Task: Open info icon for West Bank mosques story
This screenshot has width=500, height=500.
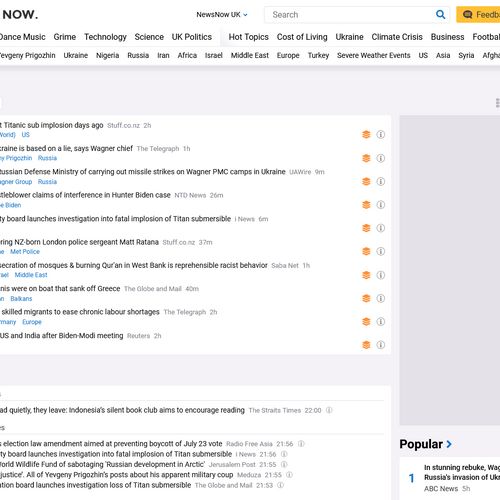Action: tap(381, 275)
